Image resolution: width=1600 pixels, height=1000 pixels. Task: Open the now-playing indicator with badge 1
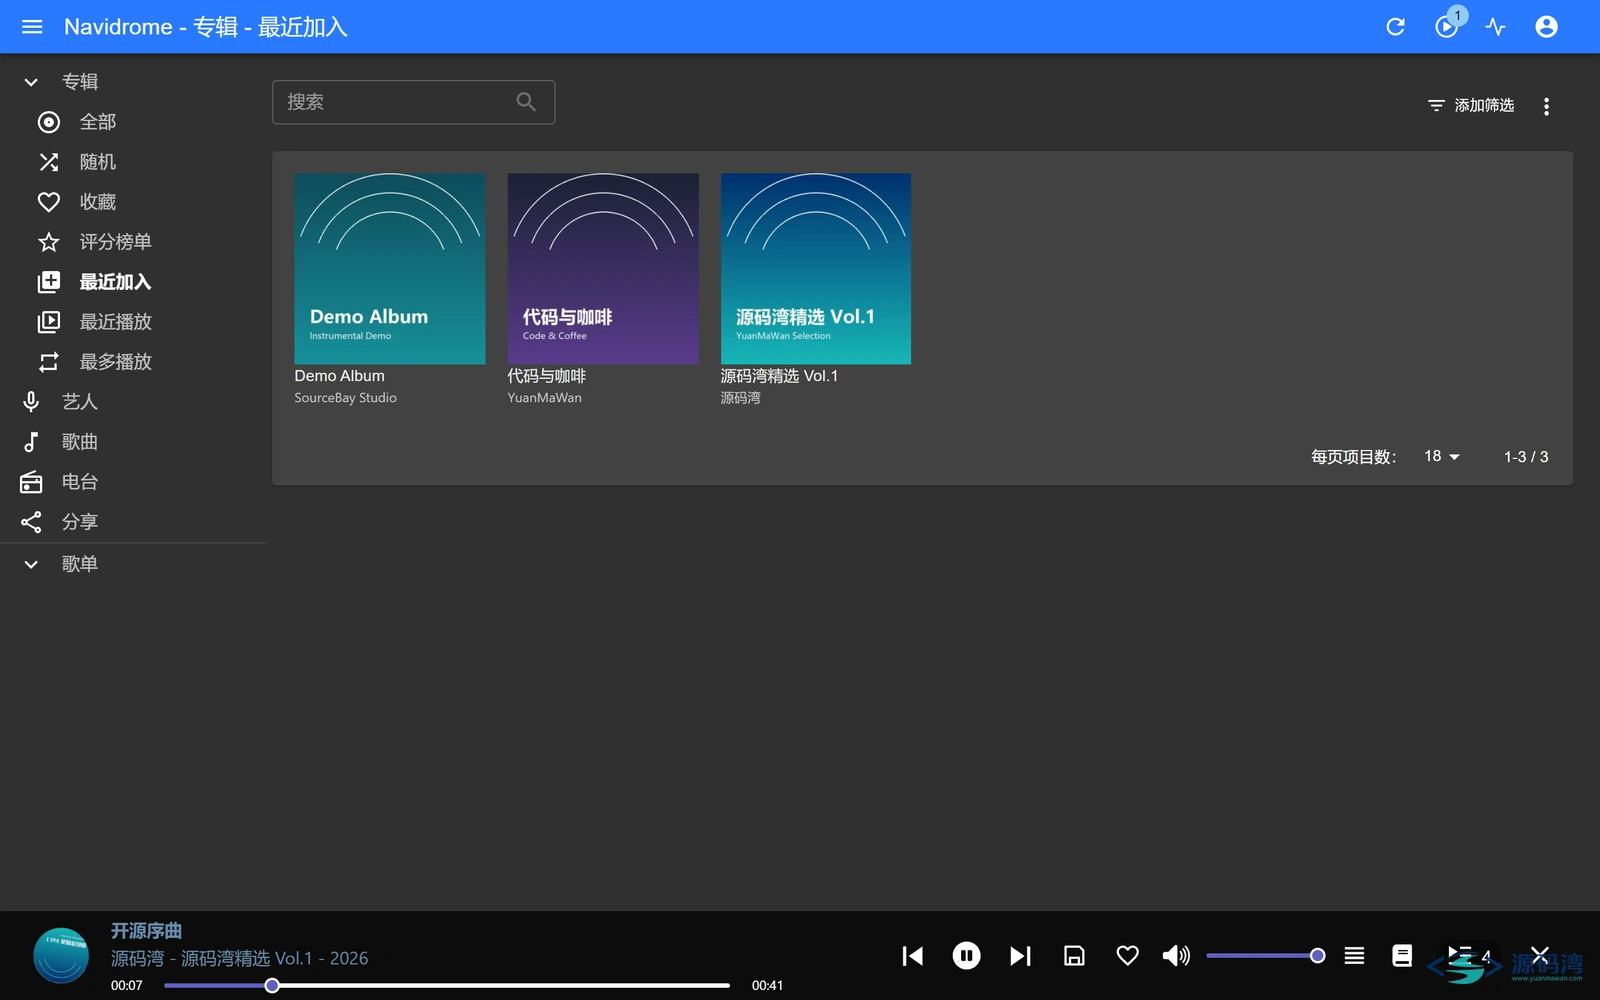click(1446, 27)
